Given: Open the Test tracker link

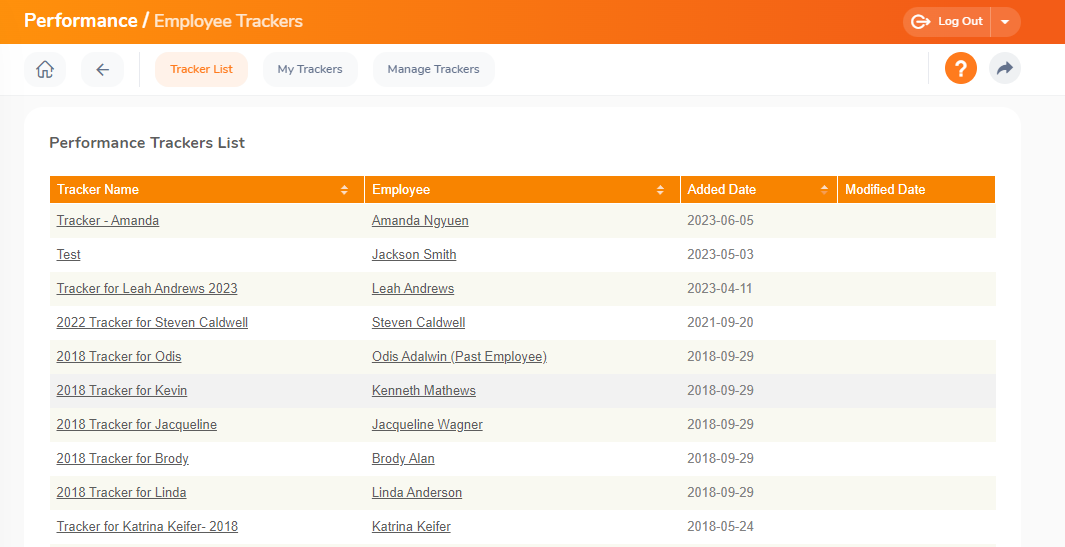Looking at the screenshot, I should click(x=69, y=254).
